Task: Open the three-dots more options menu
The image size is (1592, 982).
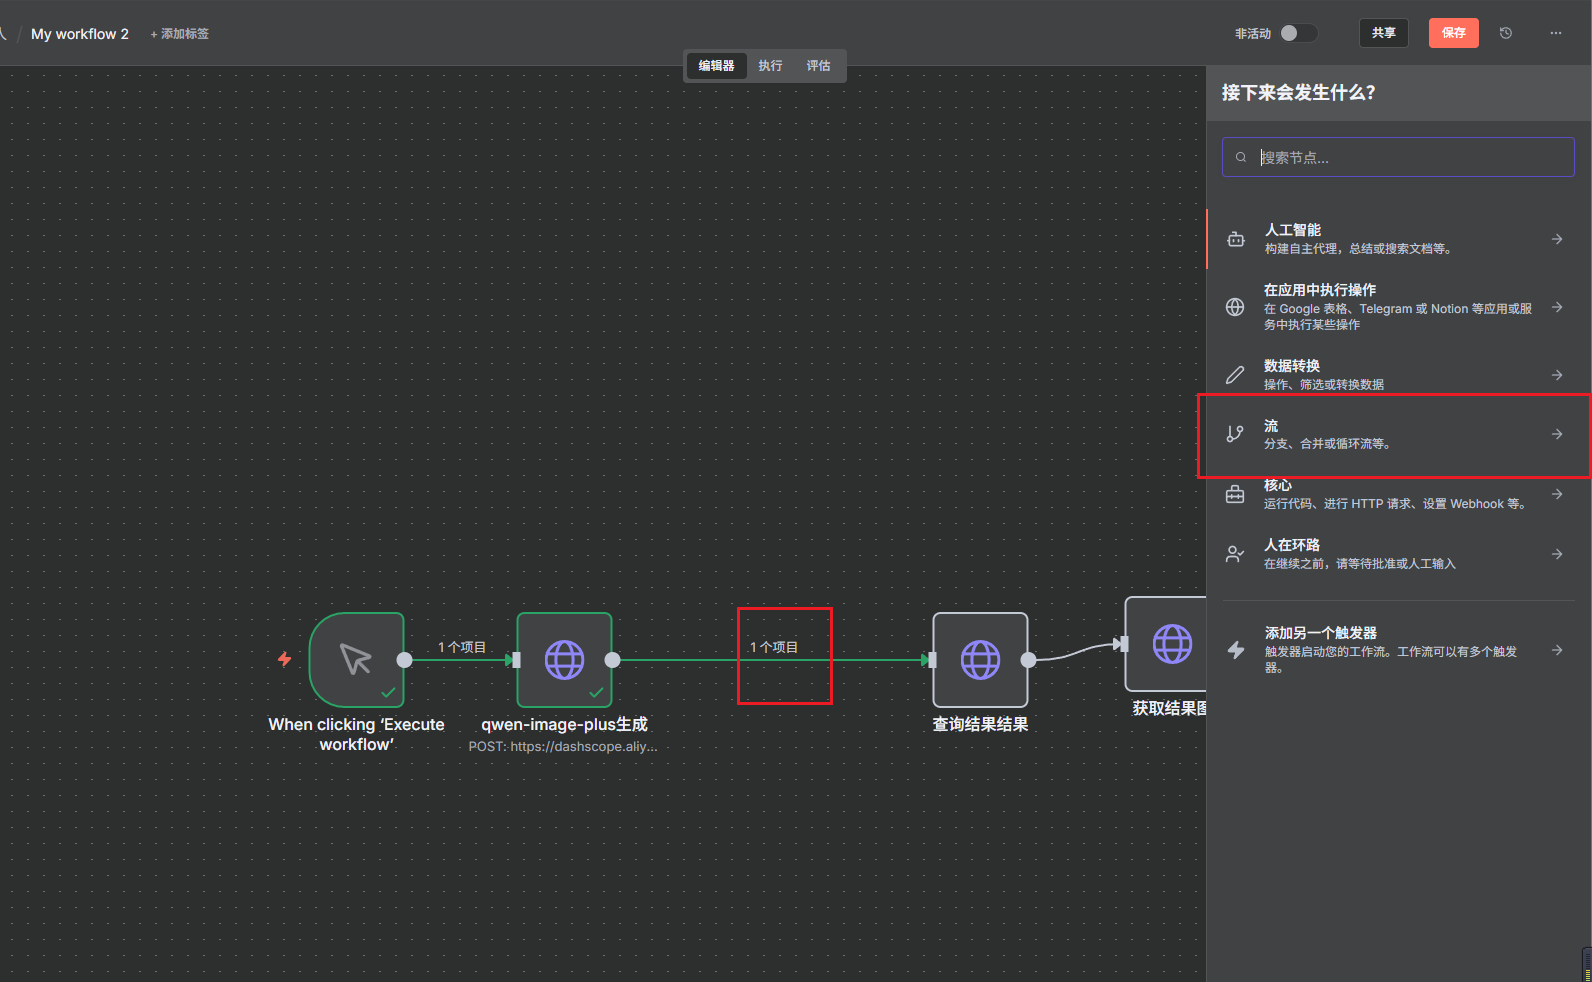Action: coord(1556,33)
